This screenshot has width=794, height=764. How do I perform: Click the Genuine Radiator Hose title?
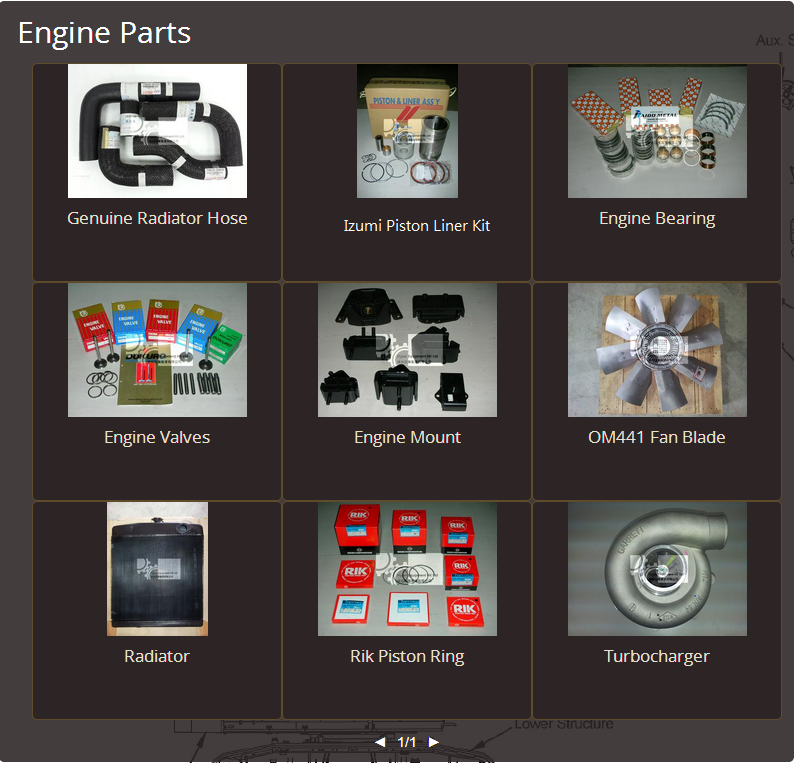click(x=157, y=218)
